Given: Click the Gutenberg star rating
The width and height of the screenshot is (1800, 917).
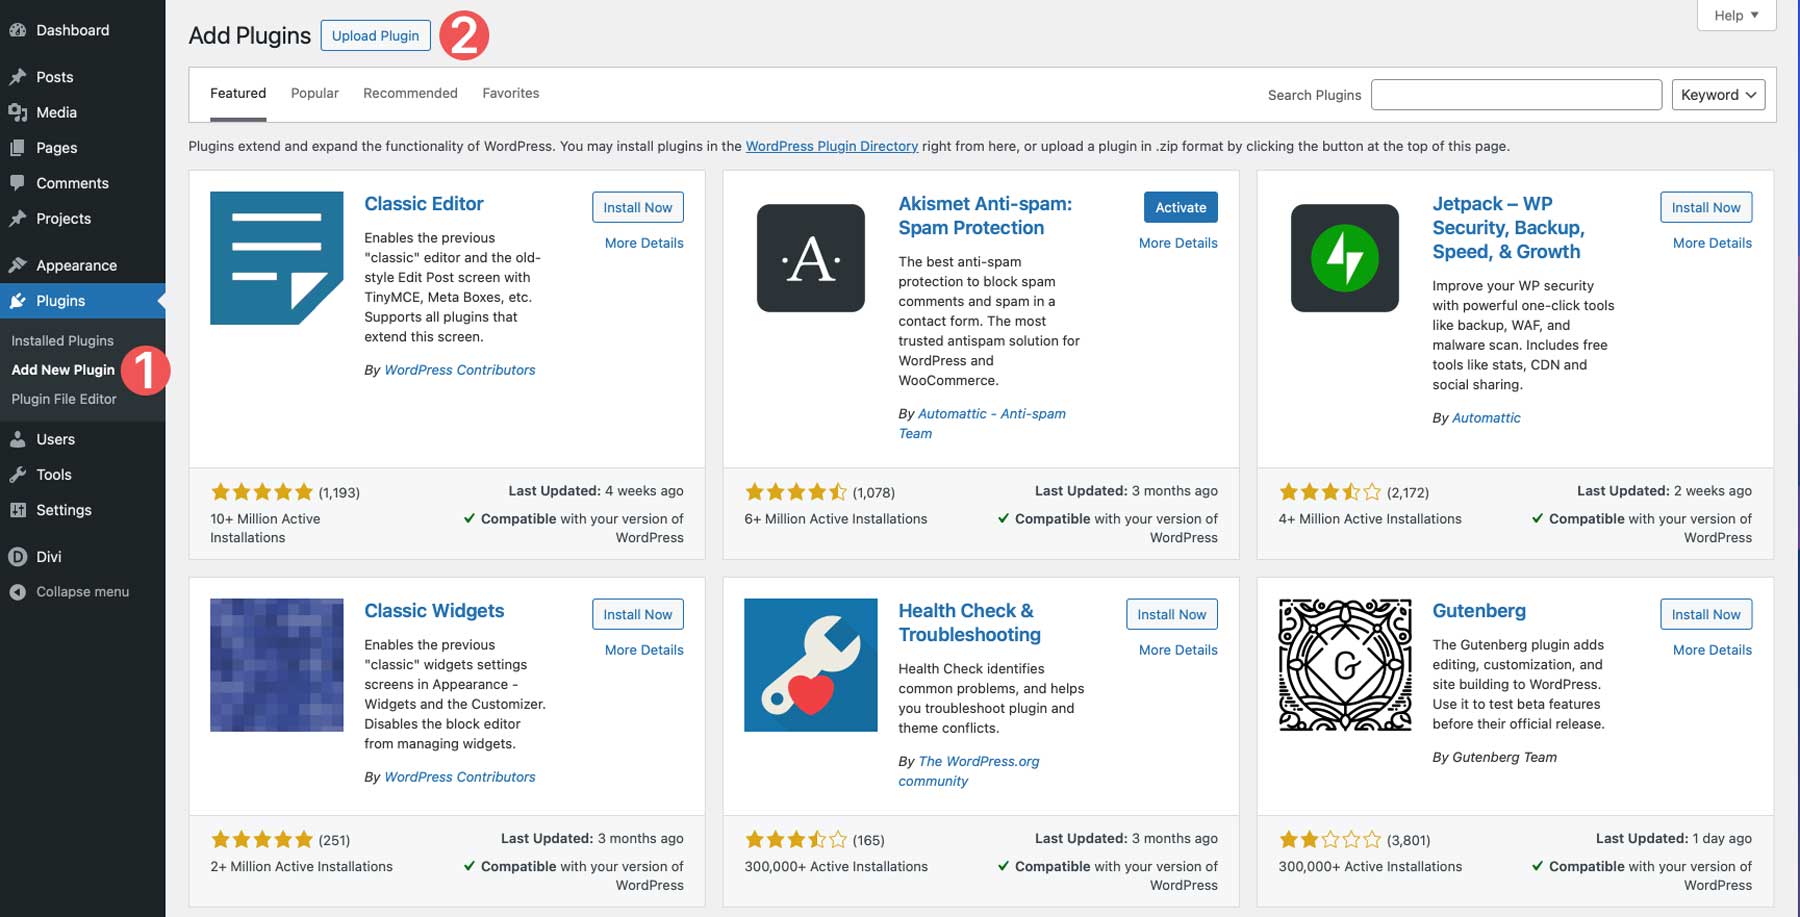Looking at the screenshot, I should pos(1330,840).
